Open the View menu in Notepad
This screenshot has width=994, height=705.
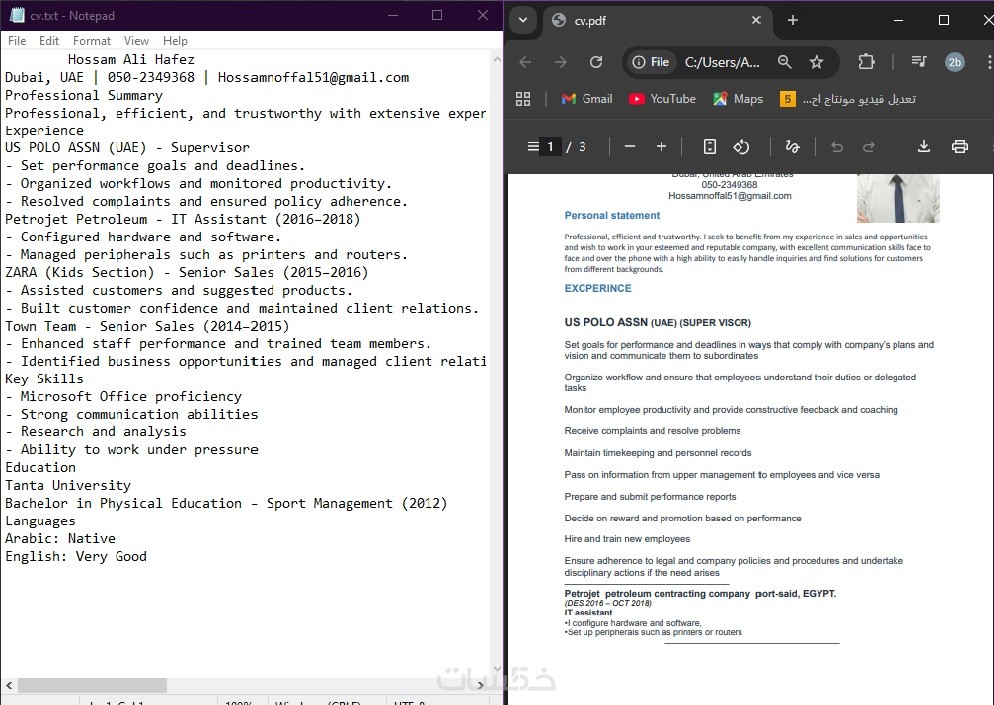pos(136,41)
